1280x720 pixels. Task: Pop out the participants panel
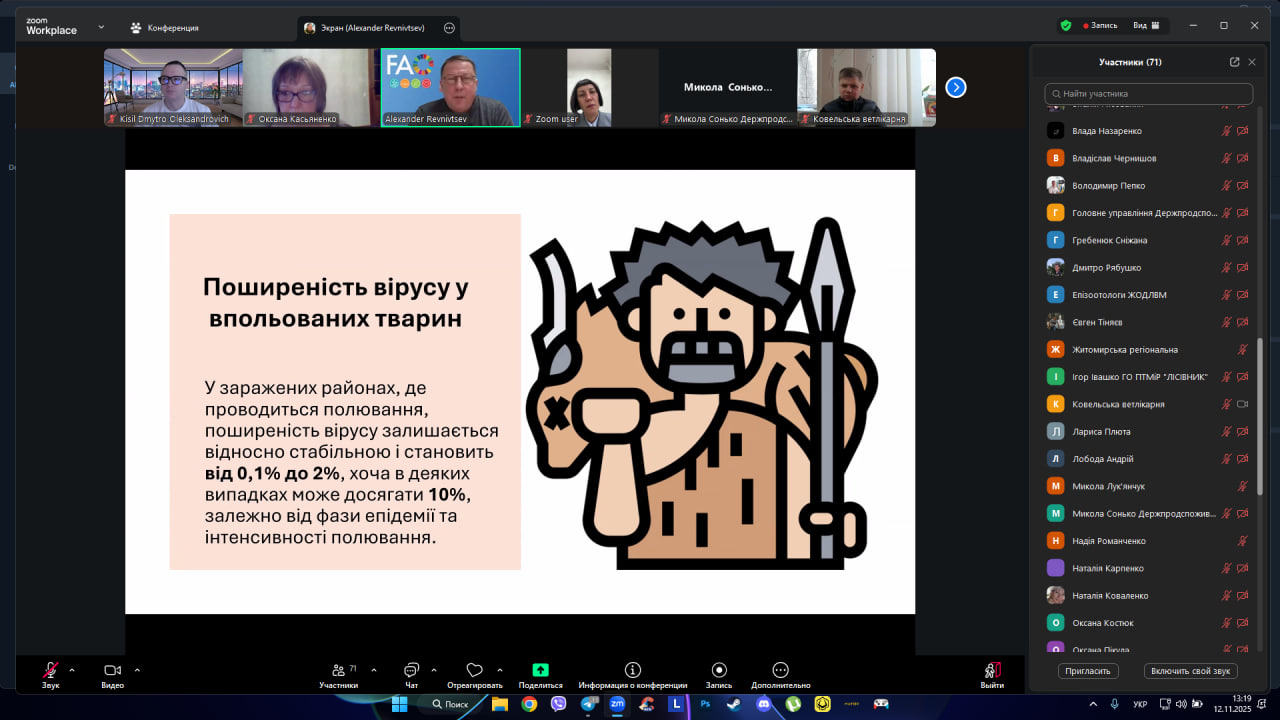coord(1234,62)
